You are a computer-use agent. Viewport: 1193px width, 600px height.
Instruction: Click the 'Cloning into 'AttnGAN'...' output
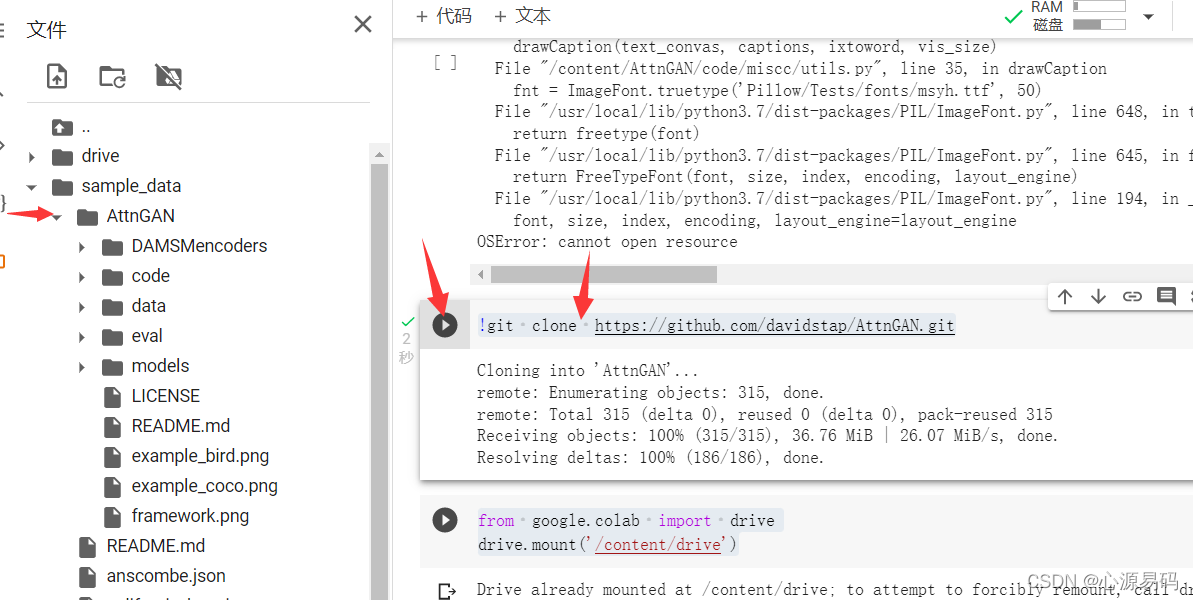point(587,371)
